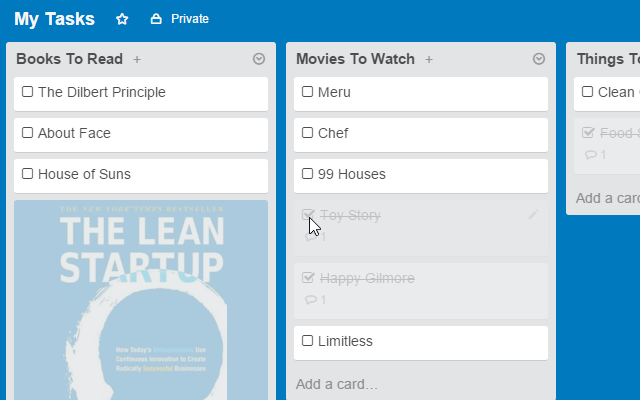
Task: Click the Movies To Watch list title
Action: pyautogui.click(x=355, y=59)
